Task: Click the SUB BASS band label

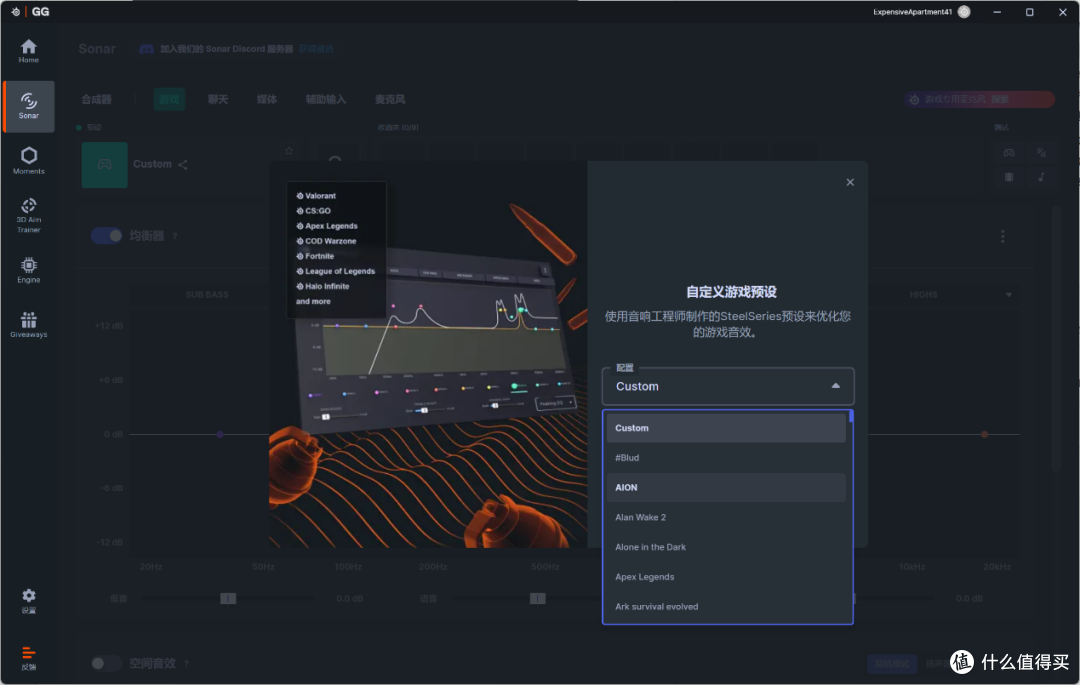Action: click(207, 295)
